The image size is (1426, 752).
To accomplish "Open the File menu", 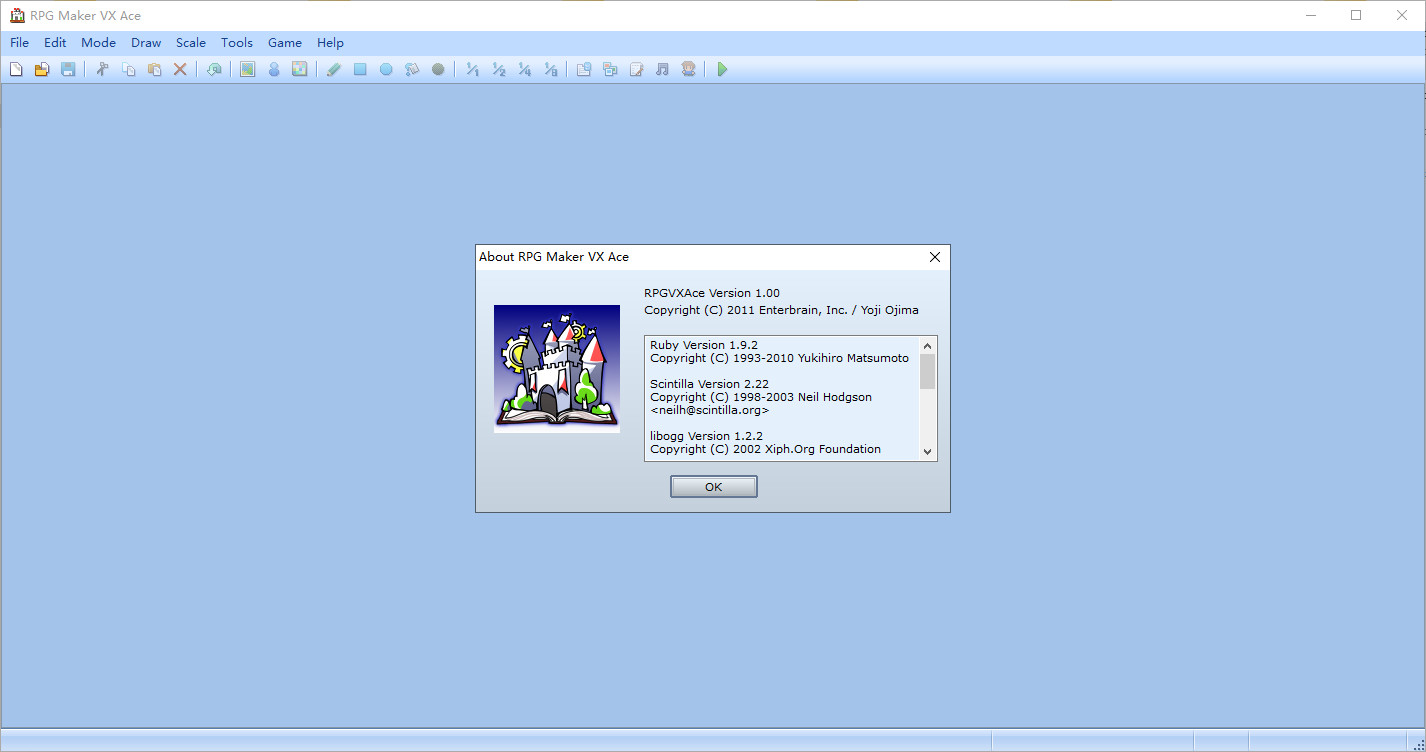I will [x=20, y=43].
